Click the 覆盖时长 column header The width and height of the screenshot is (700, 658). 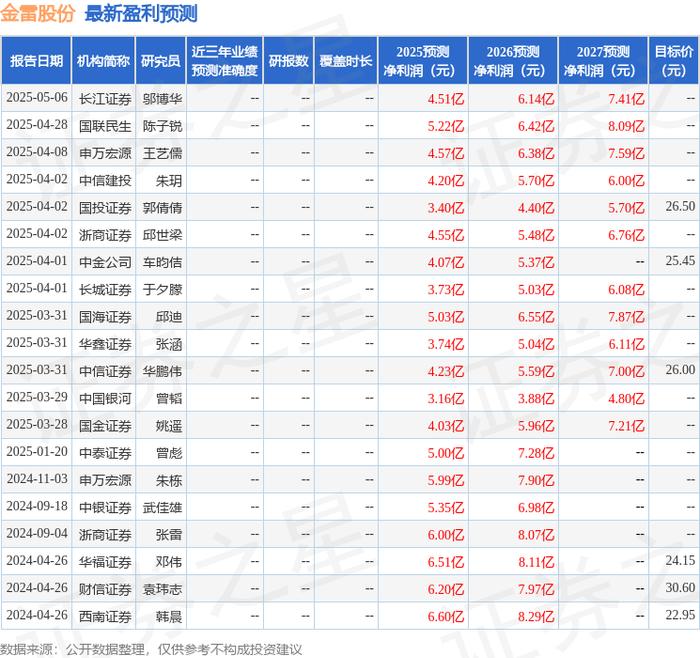point(346,61)
